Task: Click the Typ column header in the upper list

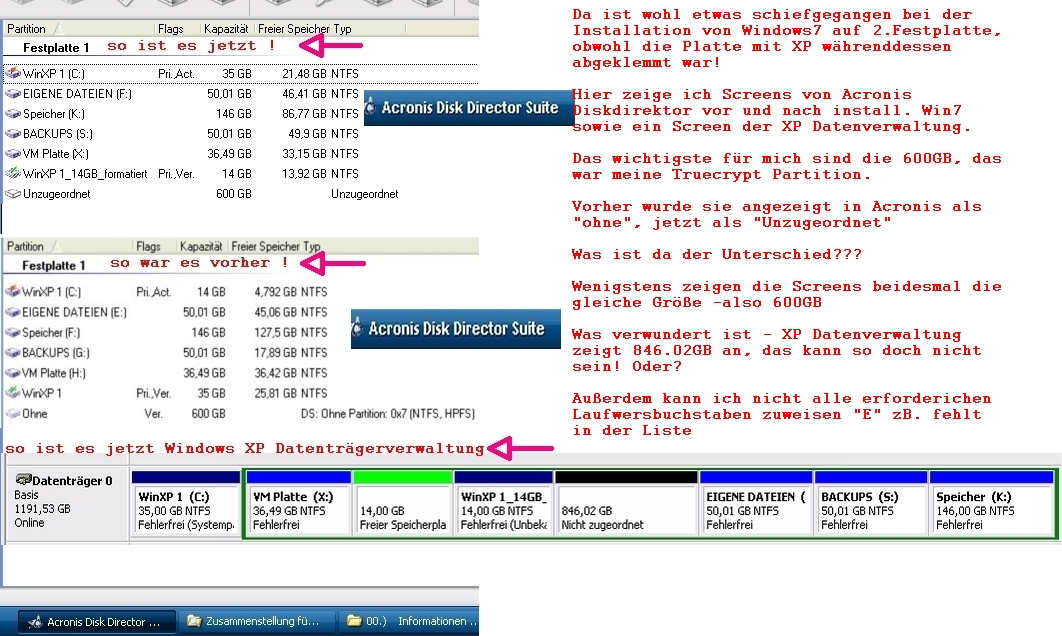Action: pyautogui.click(x=342, y=28)
